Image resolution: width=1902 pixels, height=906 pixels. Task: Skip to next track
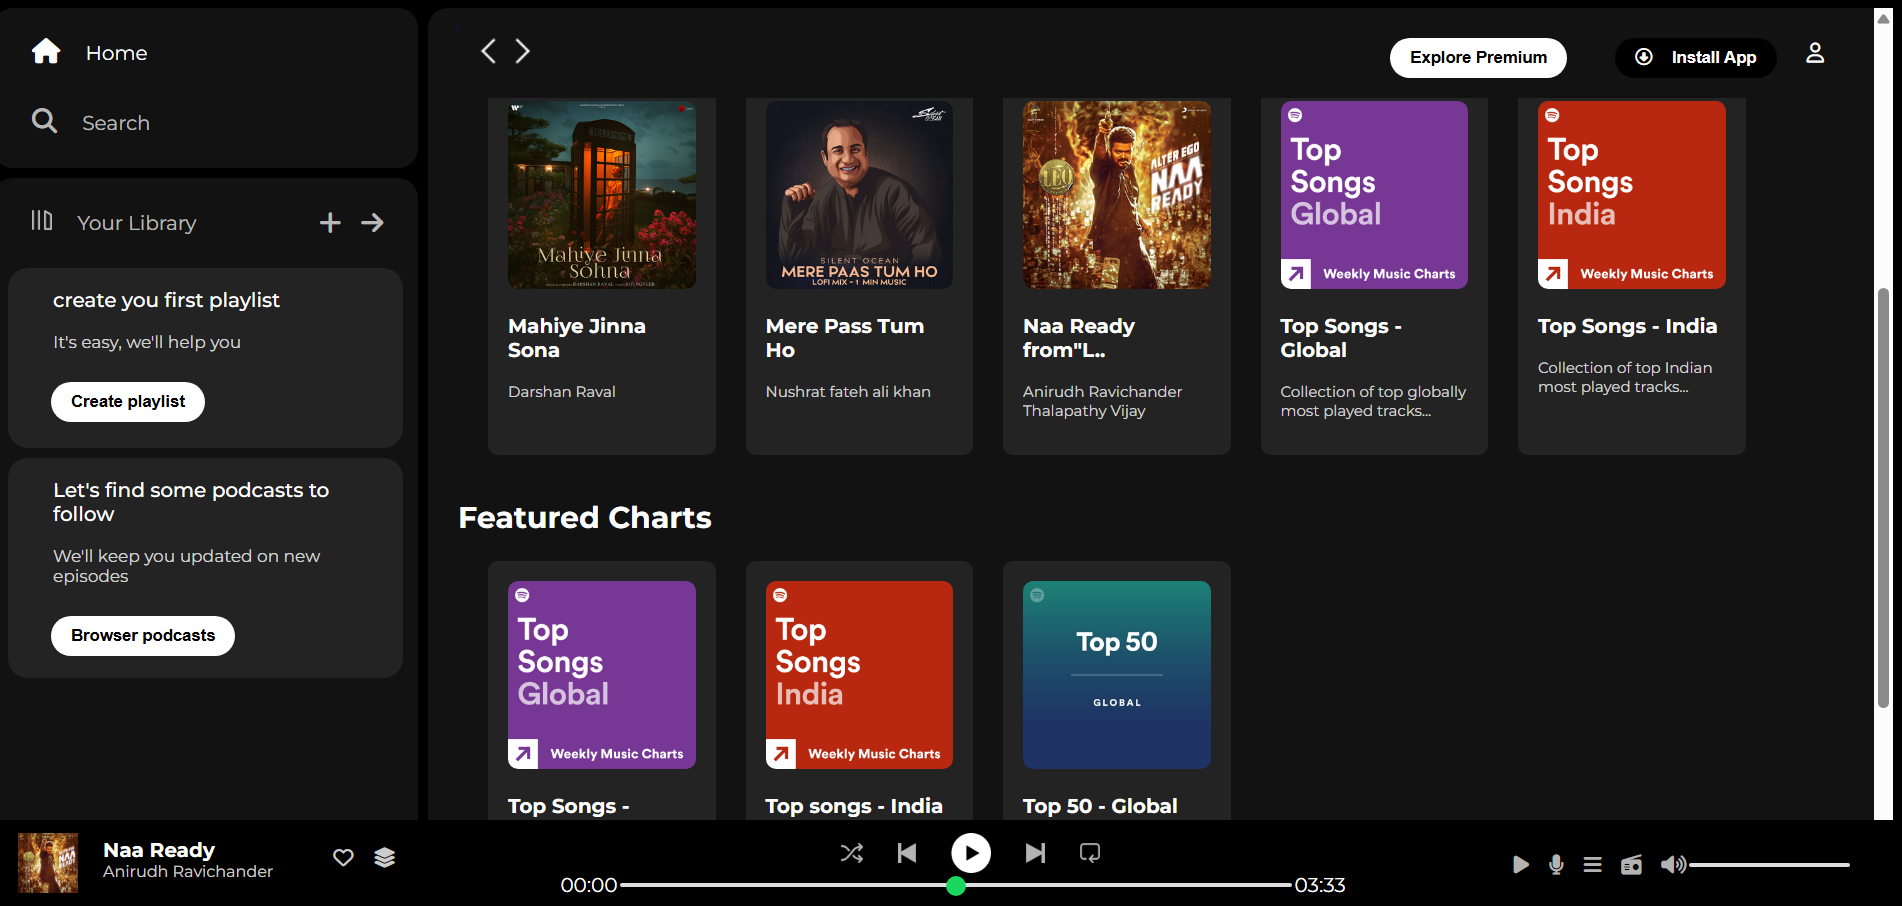coord(1035,853)
